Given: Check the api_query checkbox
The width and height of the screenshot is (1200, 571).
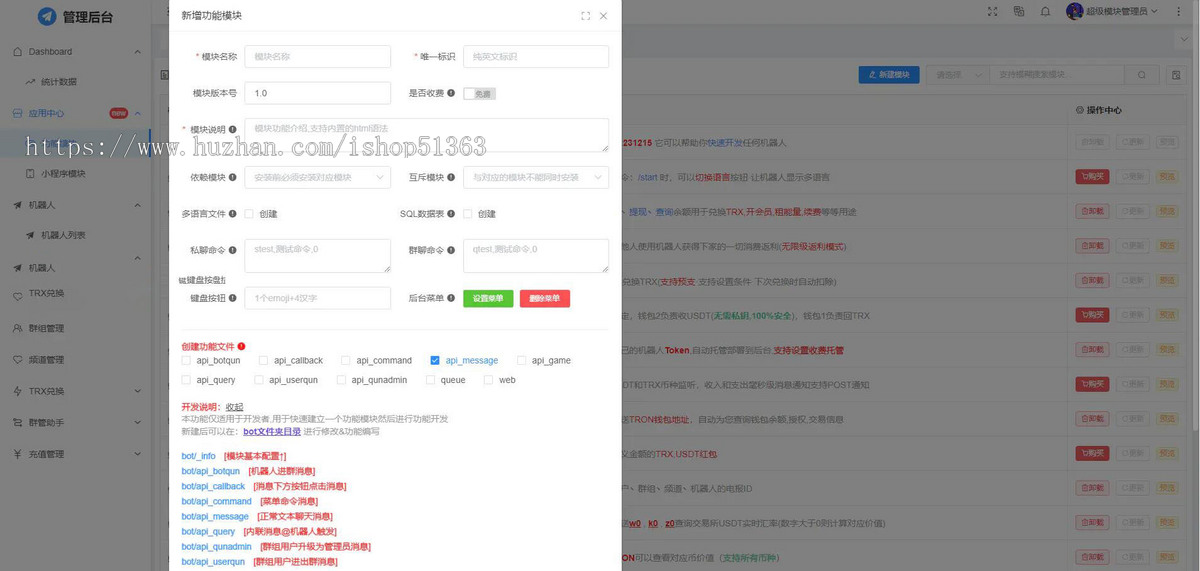Looking at the screenshot, I should click(x=186, y=380).
